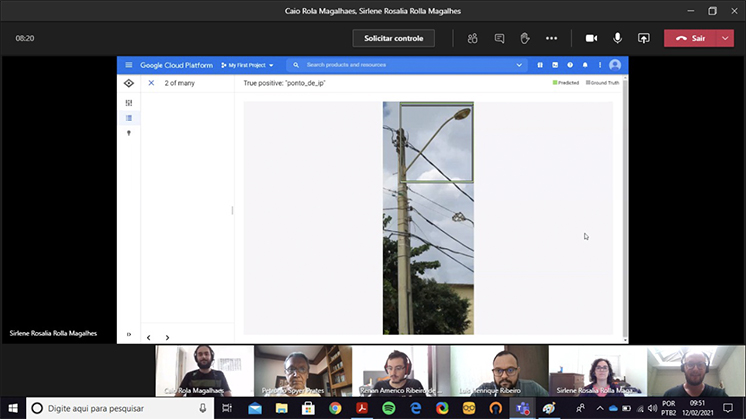746x419 pixels.
Task: Open Spotify from the Windows taskbar
Action: [388, 408]
